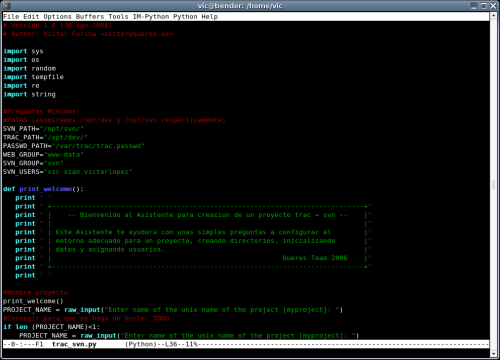Screen dimensions: 500x360
Task: Click the scrollbar up arrow
Action: click(x=494, y=16)
